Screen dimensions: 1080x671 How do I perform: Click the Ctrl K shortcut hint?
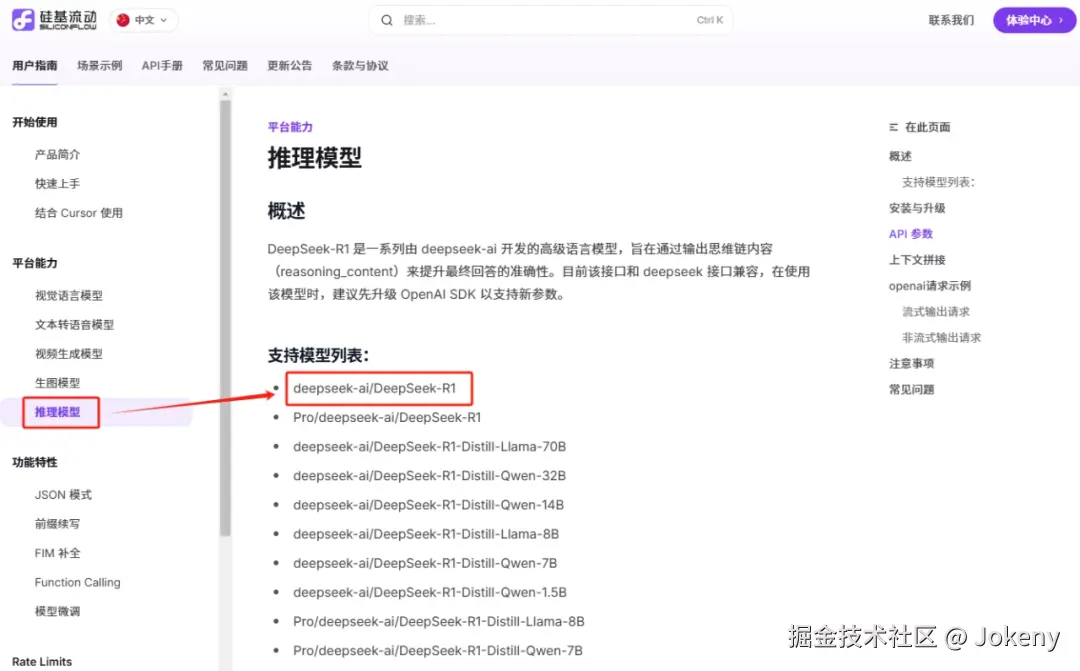(709, 20)
